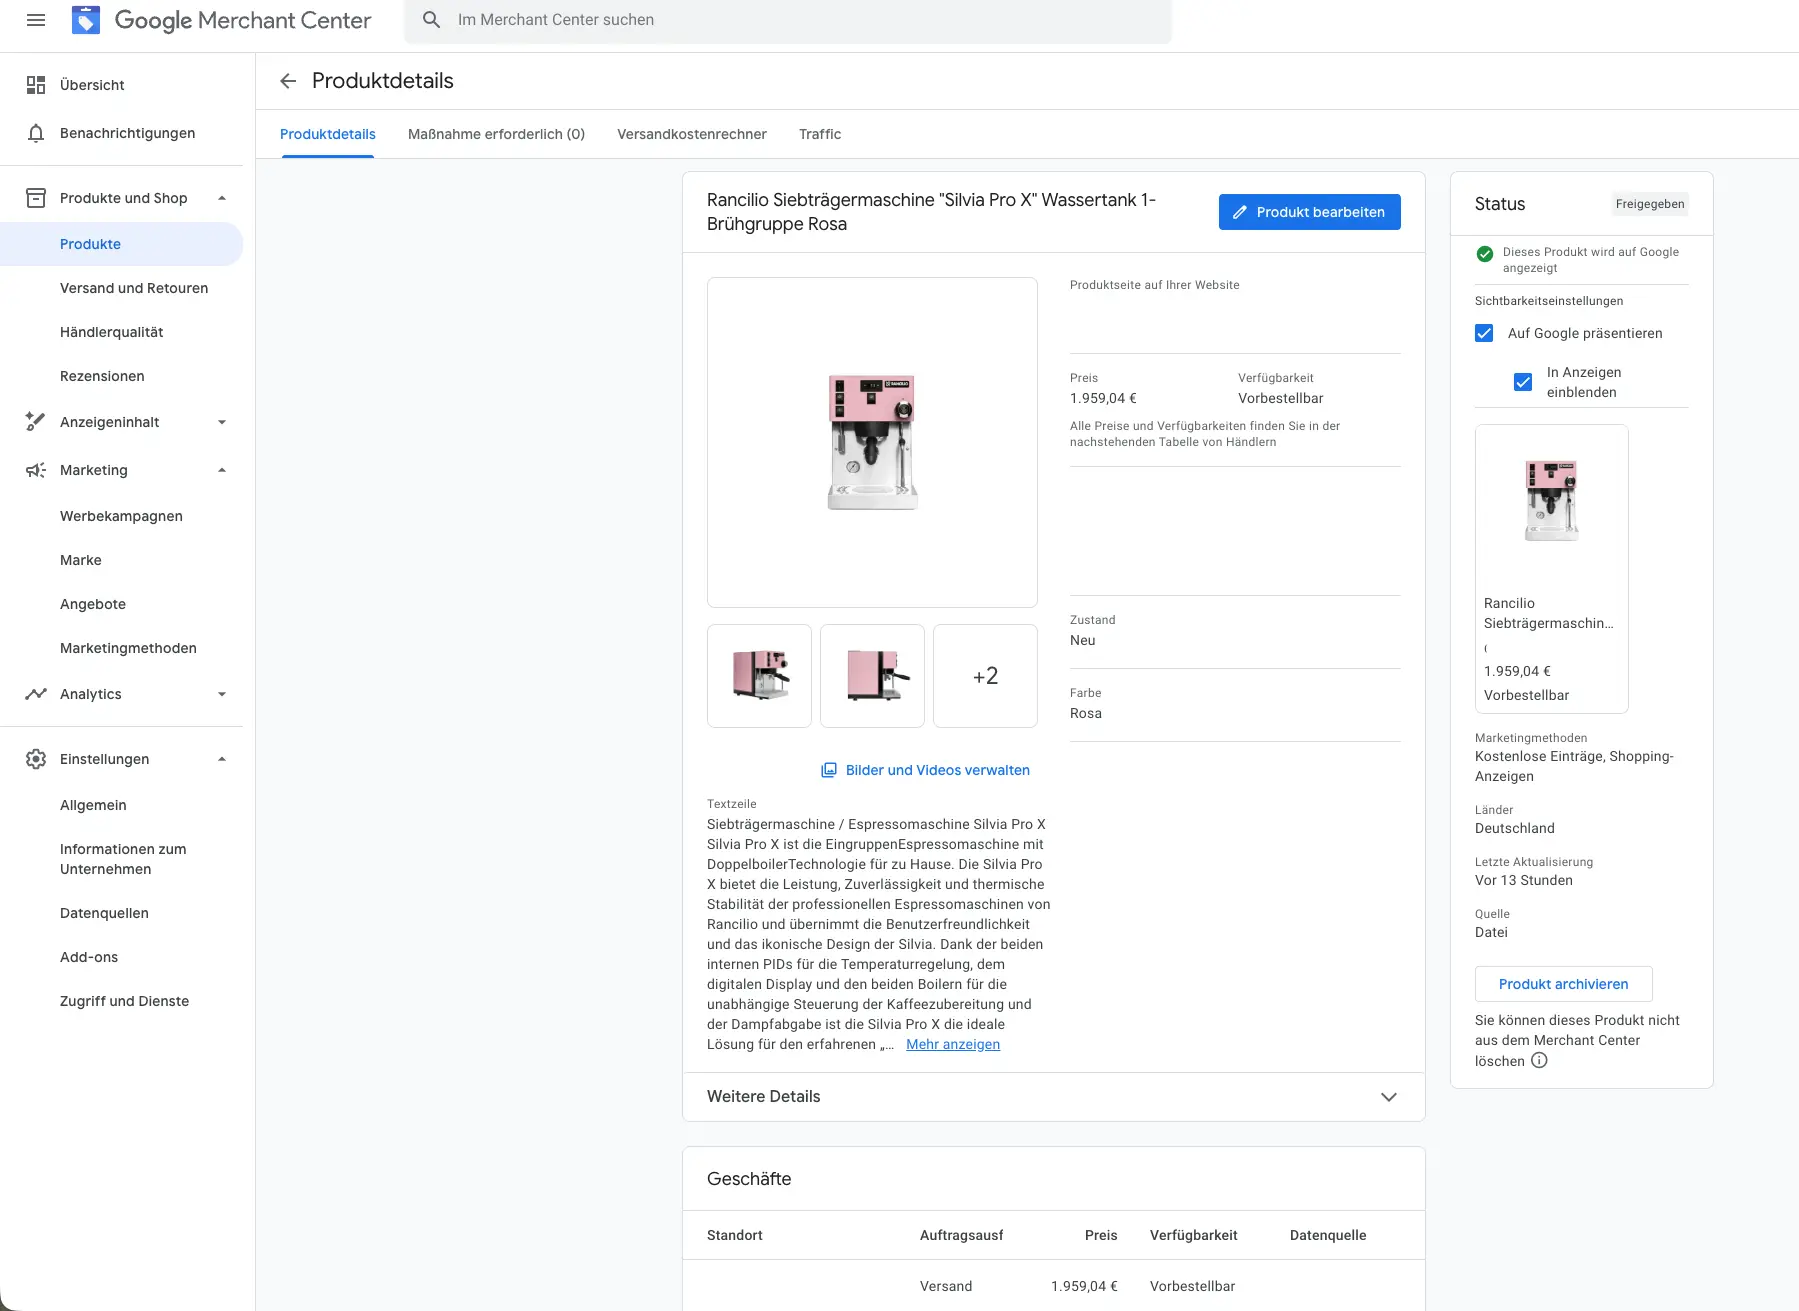
Task: Click the Anzeigeninhalt magic wand icon
Action: [x=36, y=422]
